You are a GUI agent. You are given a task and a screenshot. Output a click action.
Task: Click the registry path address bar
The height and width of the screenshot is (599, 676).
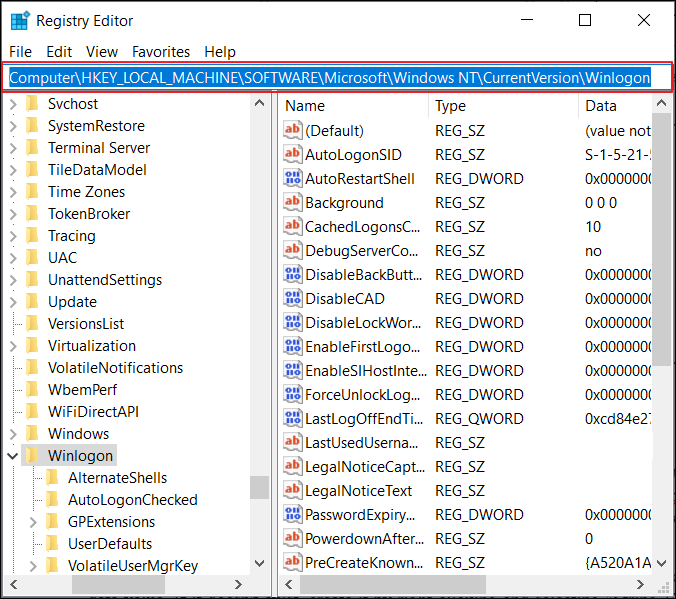point(338,78)
